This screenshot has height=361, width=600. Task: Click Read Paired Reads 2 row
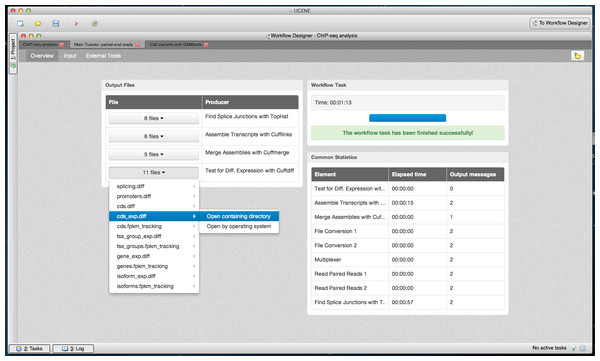click(x=408, y=288)
